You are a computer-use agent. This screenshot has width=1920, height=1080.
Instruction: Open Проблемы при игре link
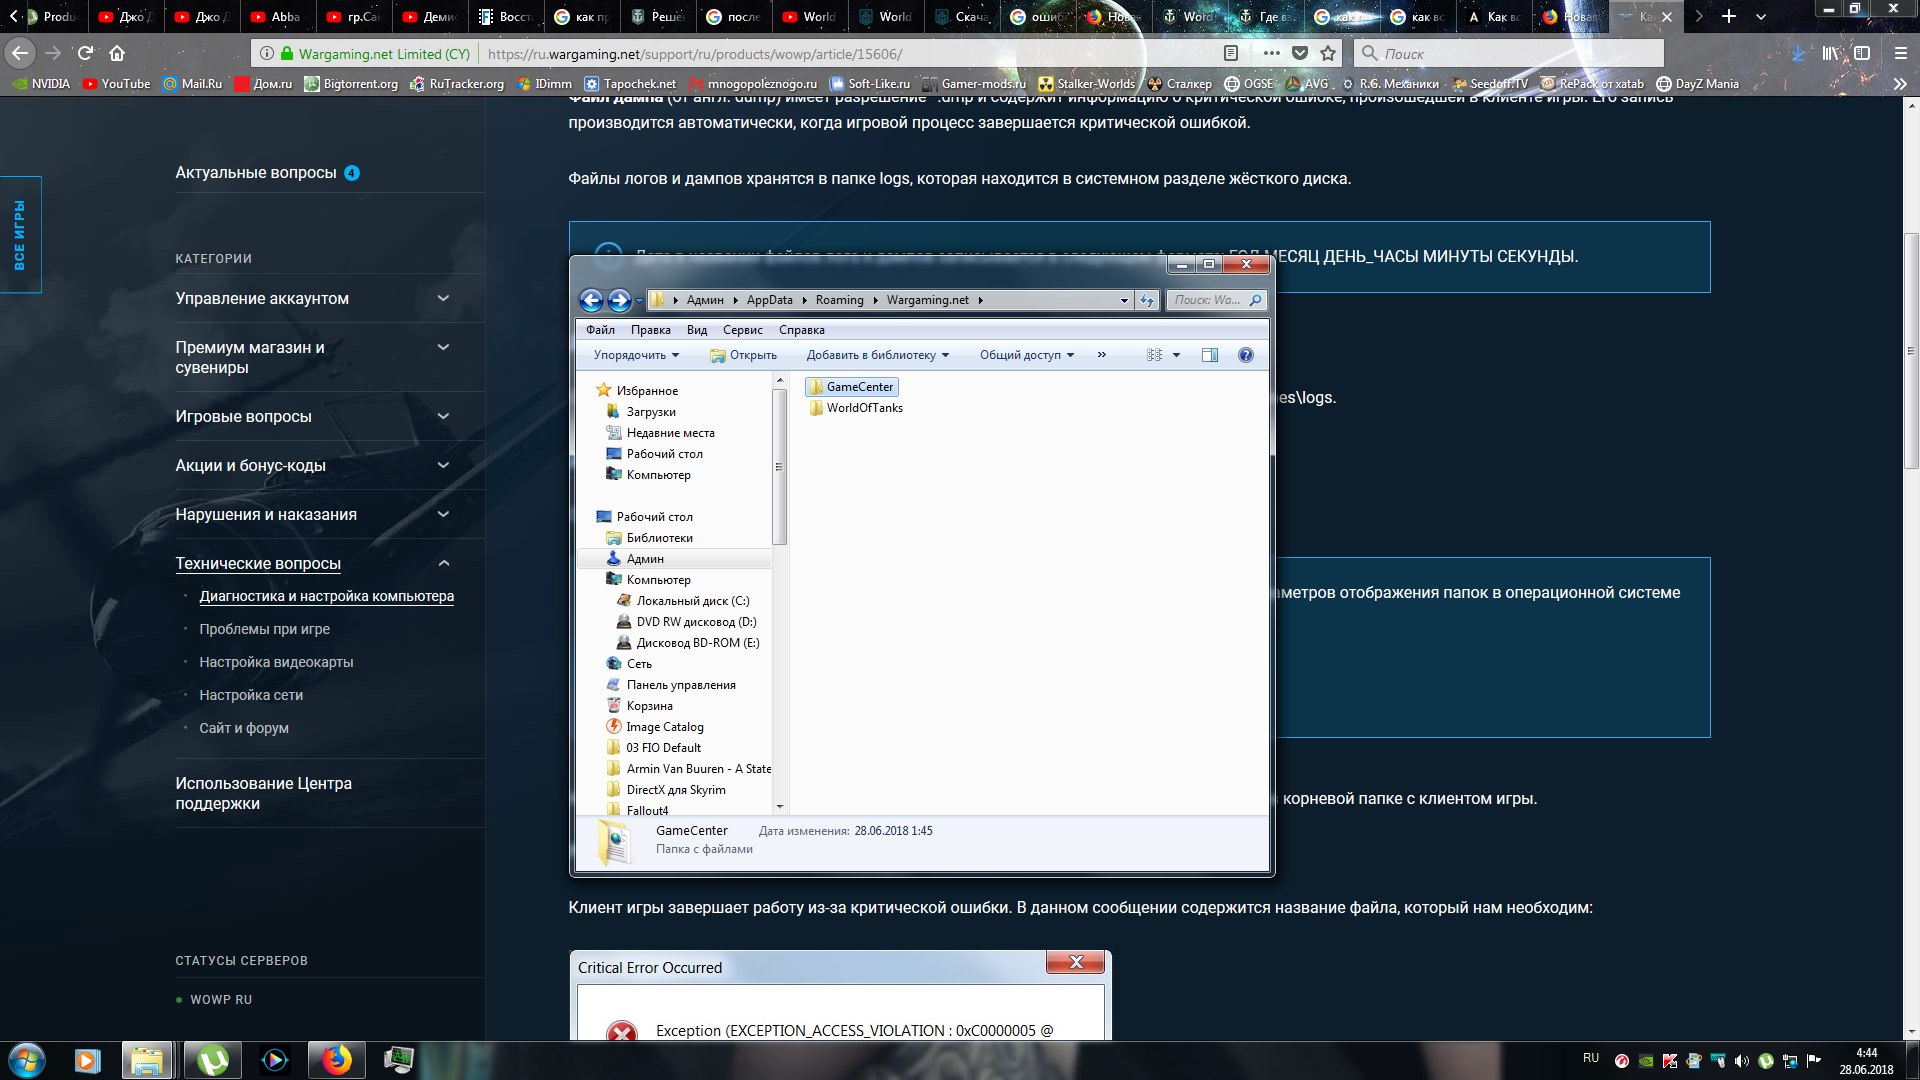[264, 629]
